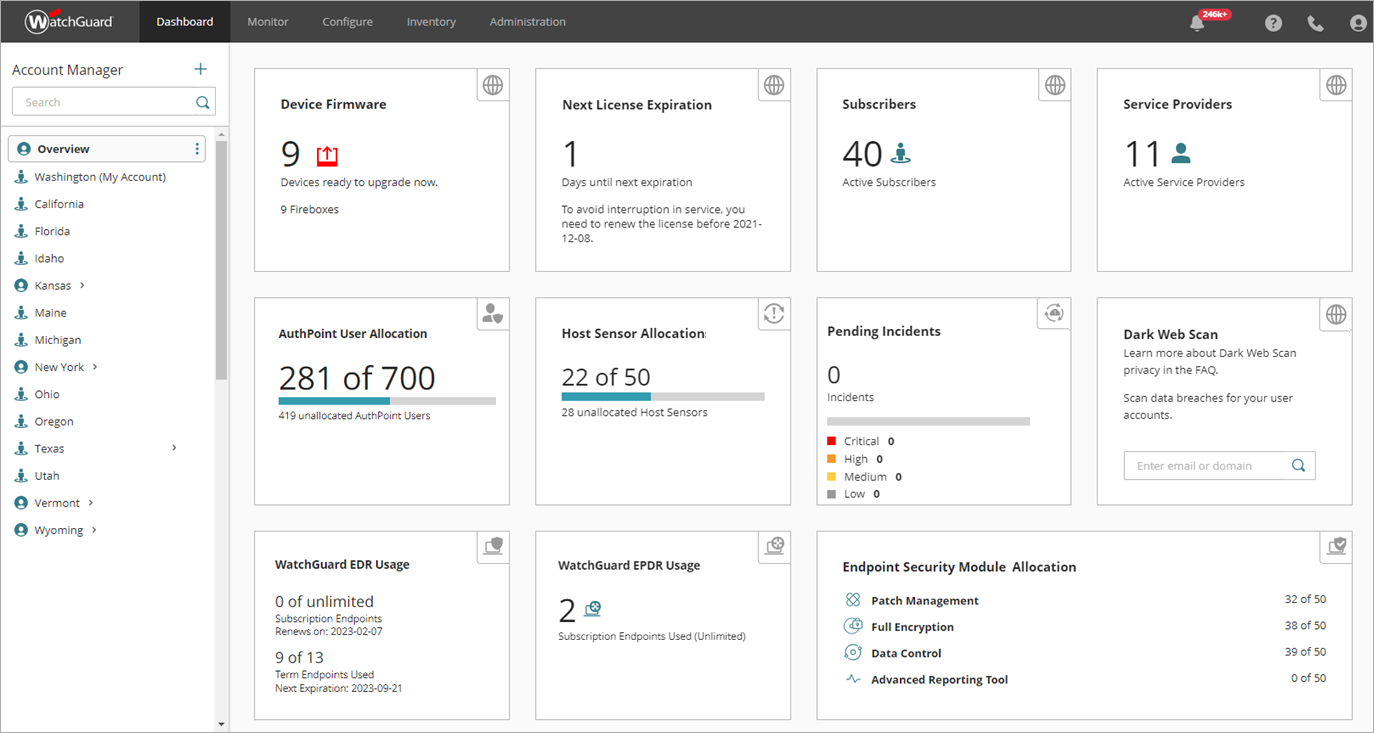Screen dimensions: 1374x733
Task: Select Overview in Account Manager
Action: click(107, 149)
